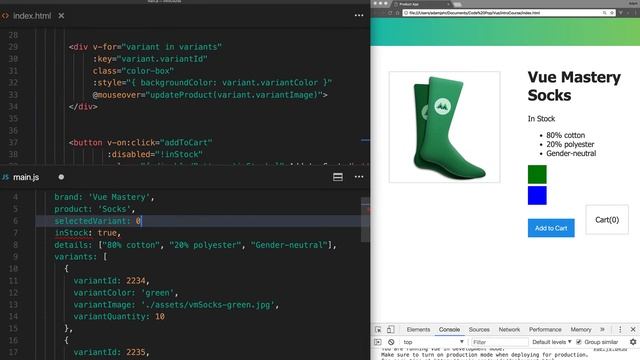Open the DevTools Network tab
Screen dimensions: 640x360
[509, 329]
